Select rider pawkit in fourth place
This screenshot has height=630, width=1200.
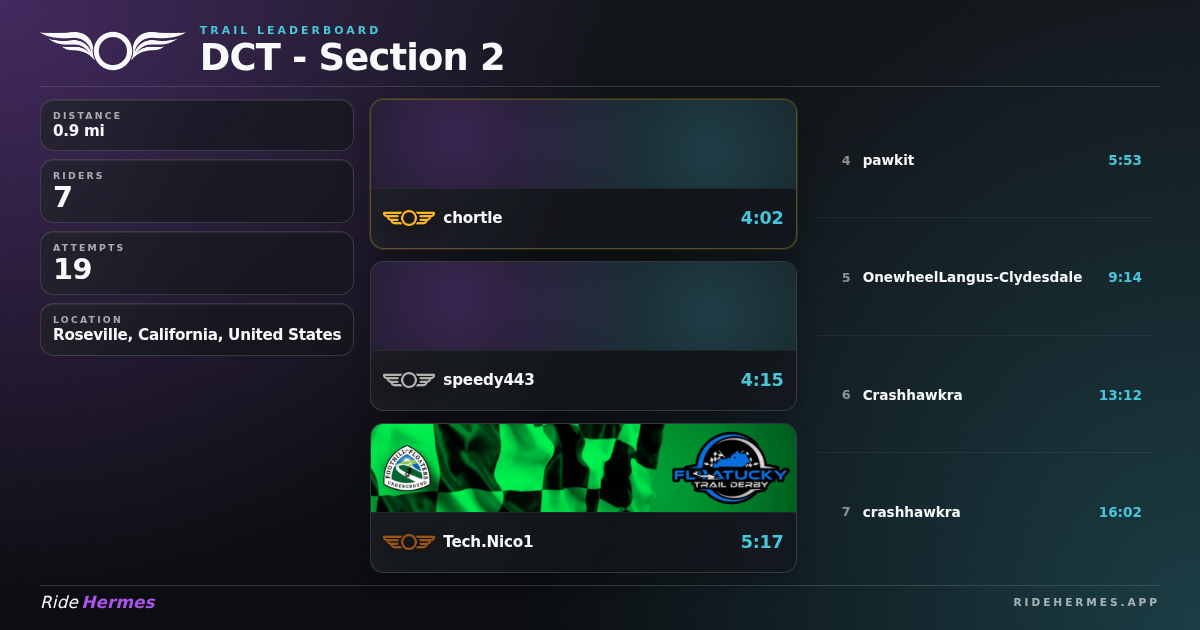pyautogui.click(x=888, y=160)
